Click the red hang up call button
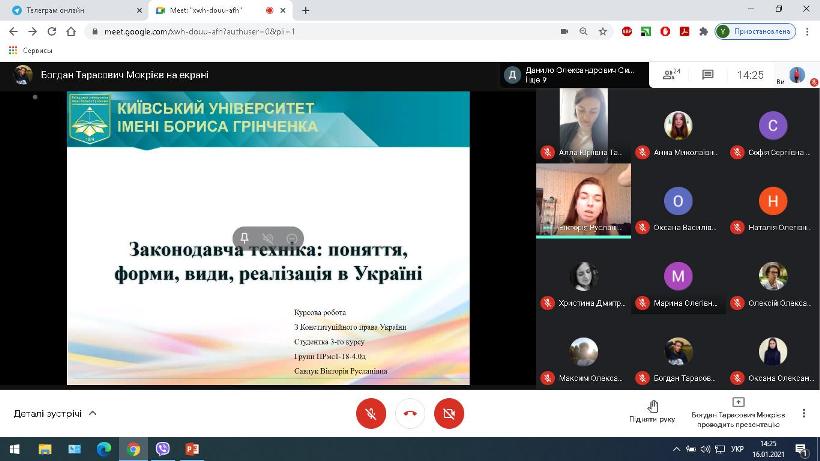The image size is (820, 461). click(x=409, y=413)
